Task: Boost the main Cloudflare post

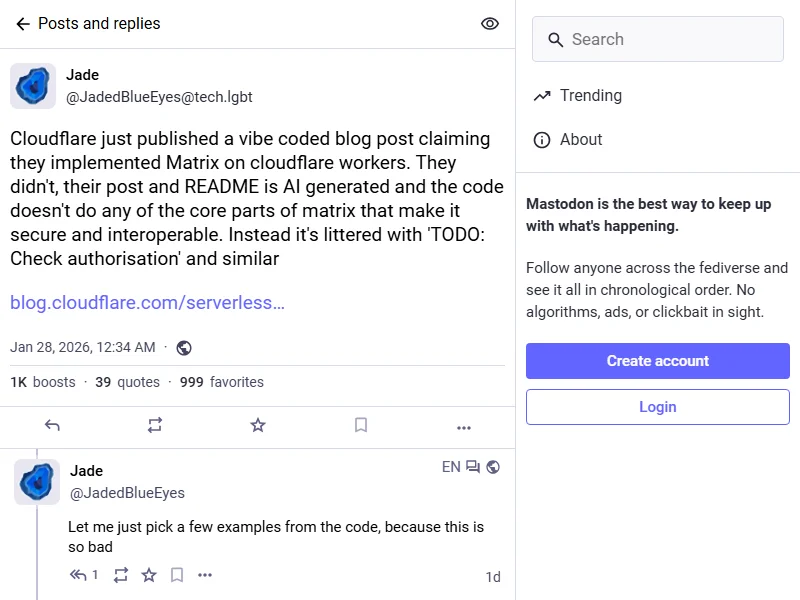Action: click(155, 426)
